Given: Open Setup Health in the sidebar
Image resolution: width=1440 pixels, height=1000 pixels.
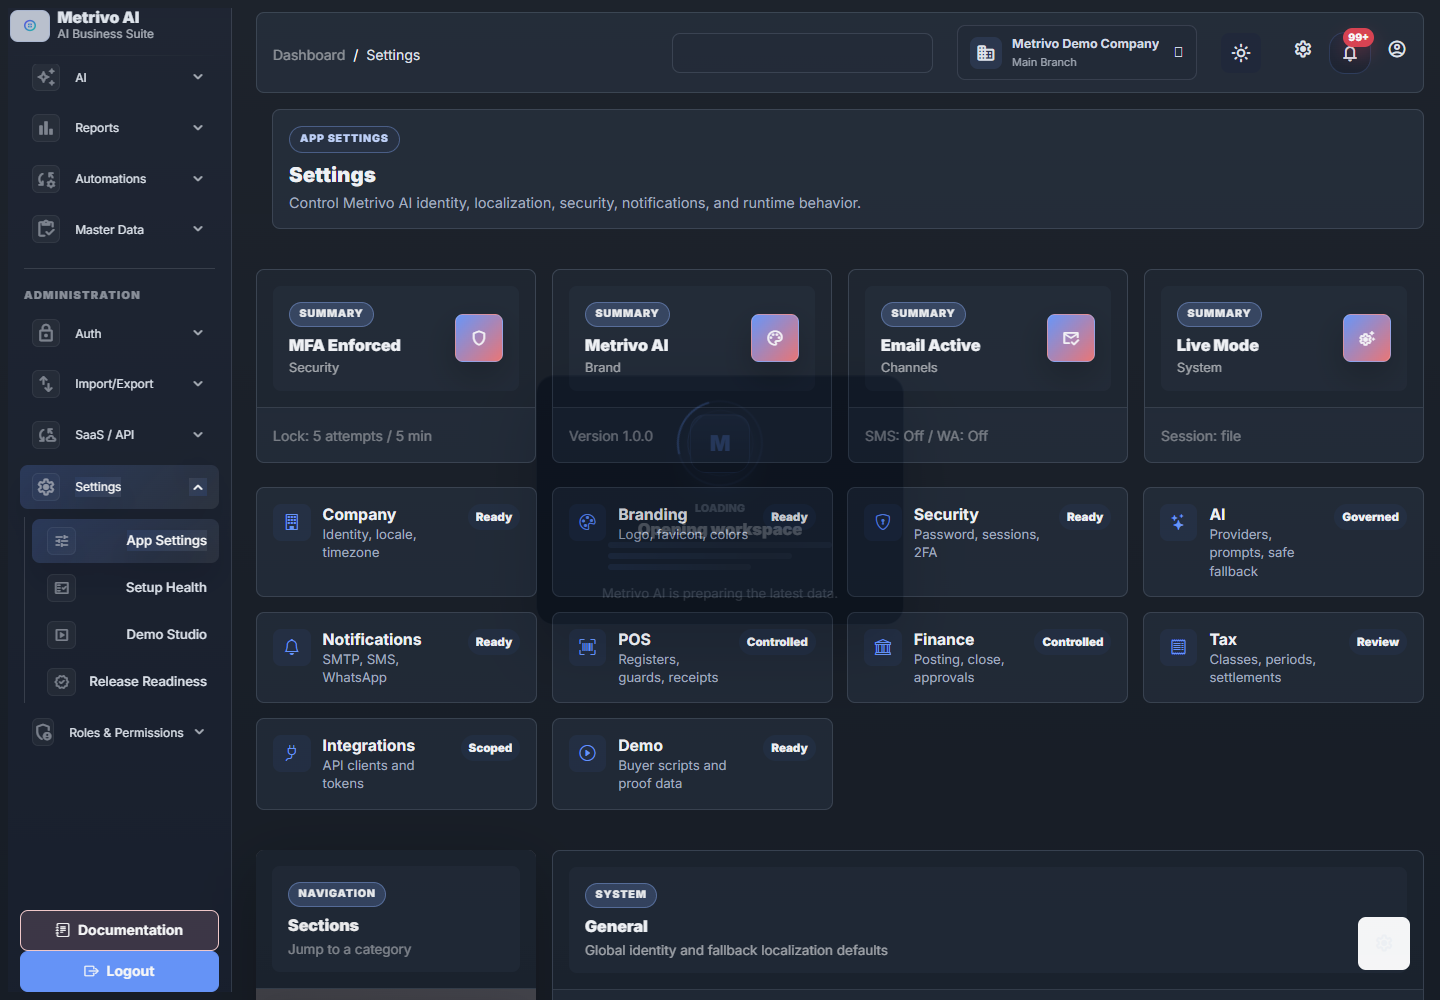Looking at the screenshot, I should 126,588.
